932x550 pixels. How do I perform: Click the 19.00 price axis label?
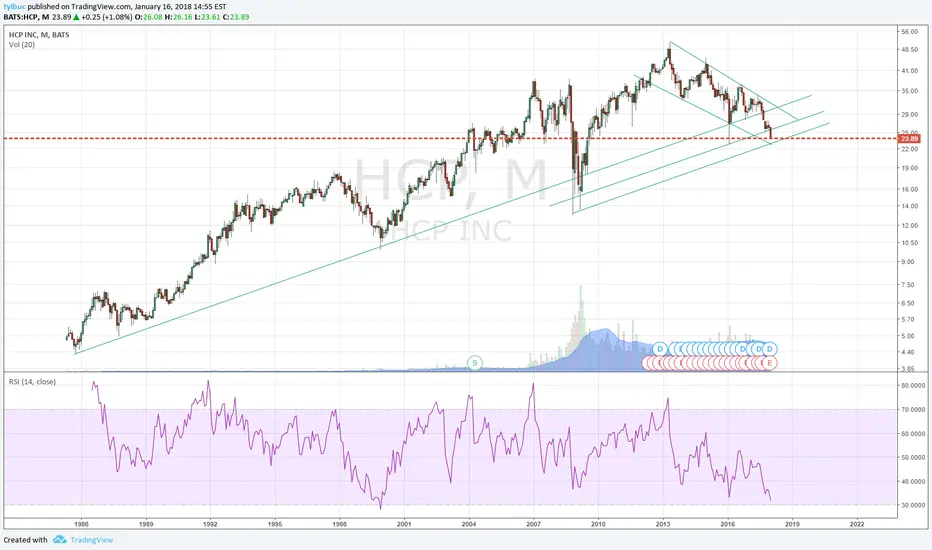909,168
